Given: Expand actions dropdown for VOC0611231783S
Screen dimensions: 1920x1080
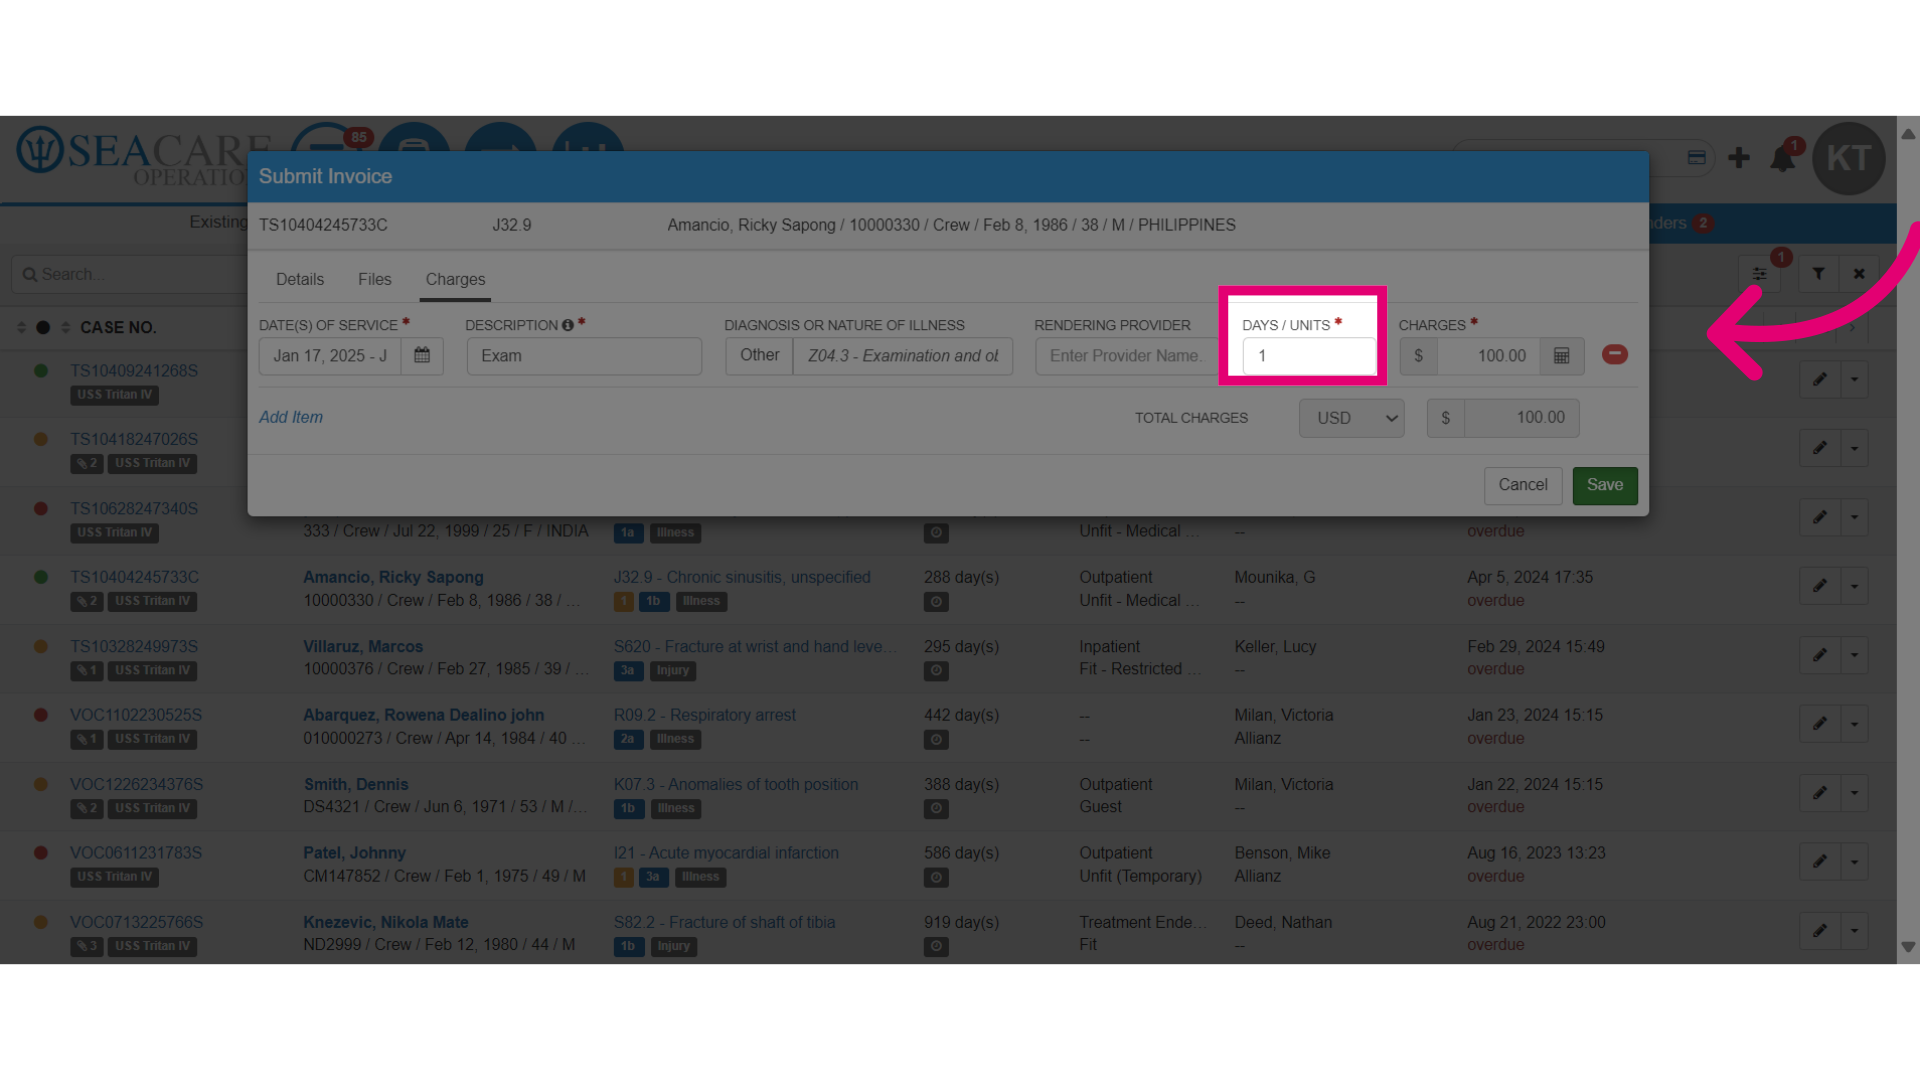Looking at the screenshot, I should 1854,861.
